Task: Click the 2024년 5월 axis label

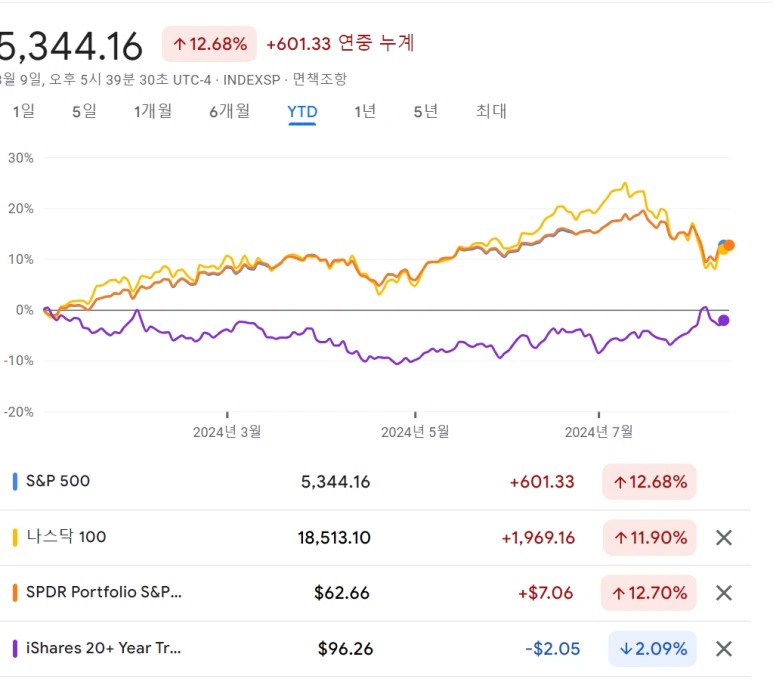Action: point(415,432)
